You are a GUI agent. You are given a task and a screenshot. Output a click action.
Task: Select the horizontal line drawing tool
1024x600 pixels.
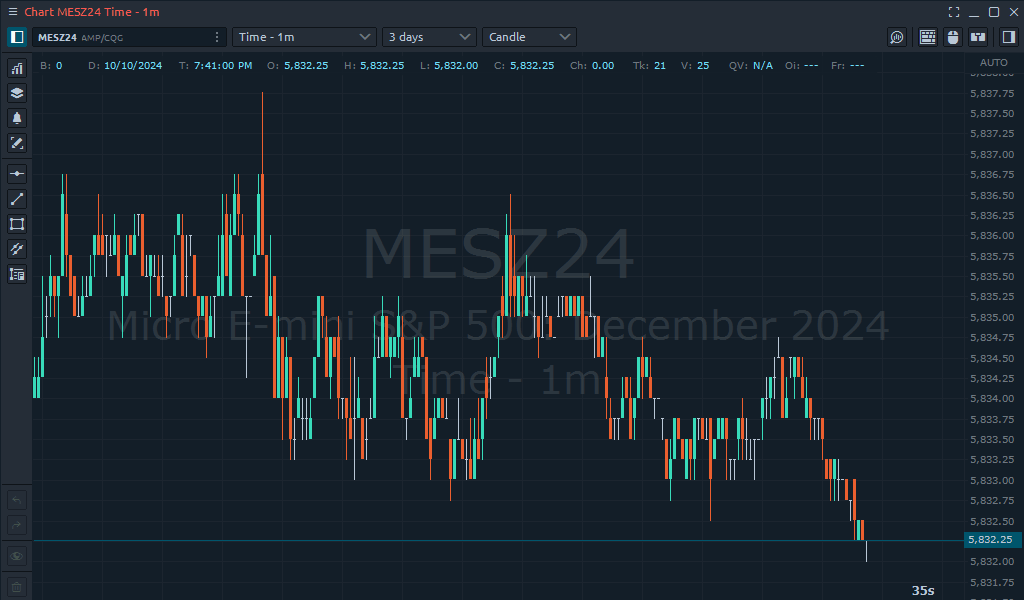(17, 174)
